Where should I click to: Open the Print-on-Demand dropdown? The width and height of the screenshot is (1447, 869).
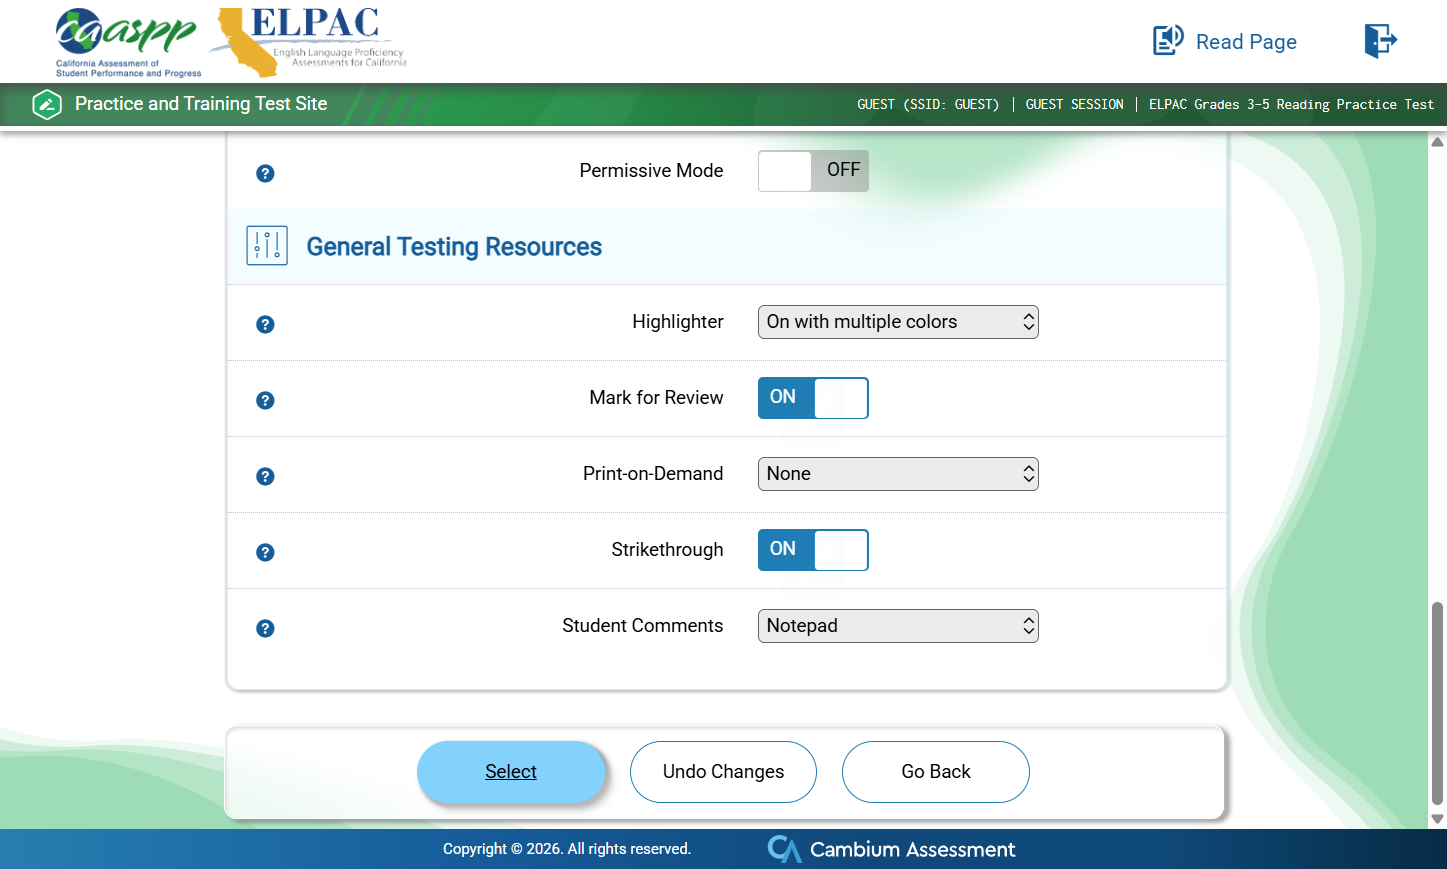point(898,474)
